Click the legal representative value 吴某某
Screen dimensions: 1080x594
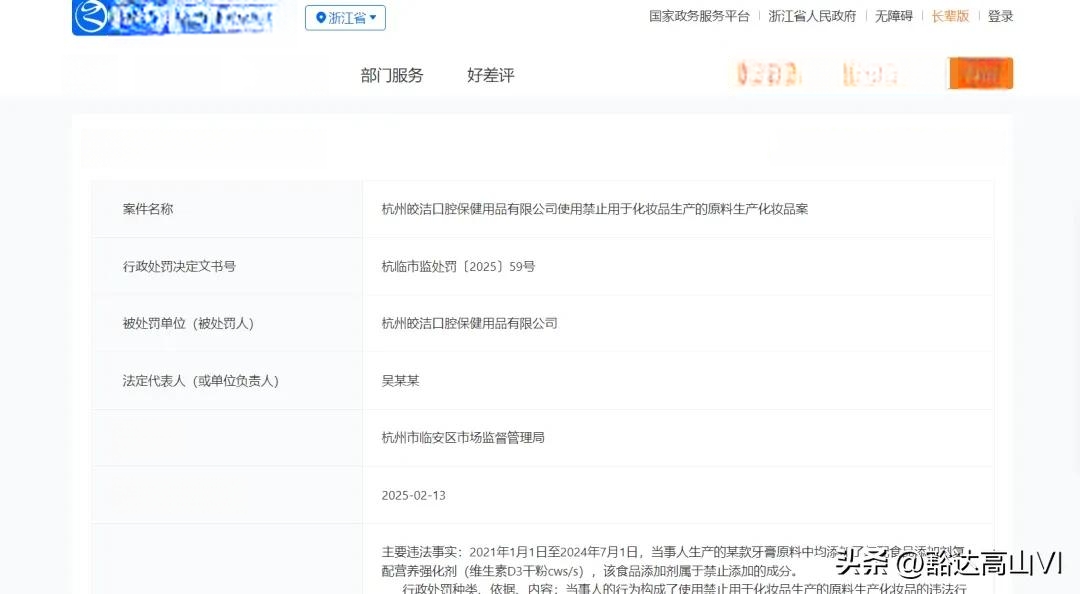pyautogui.click(x=400, y=380)
